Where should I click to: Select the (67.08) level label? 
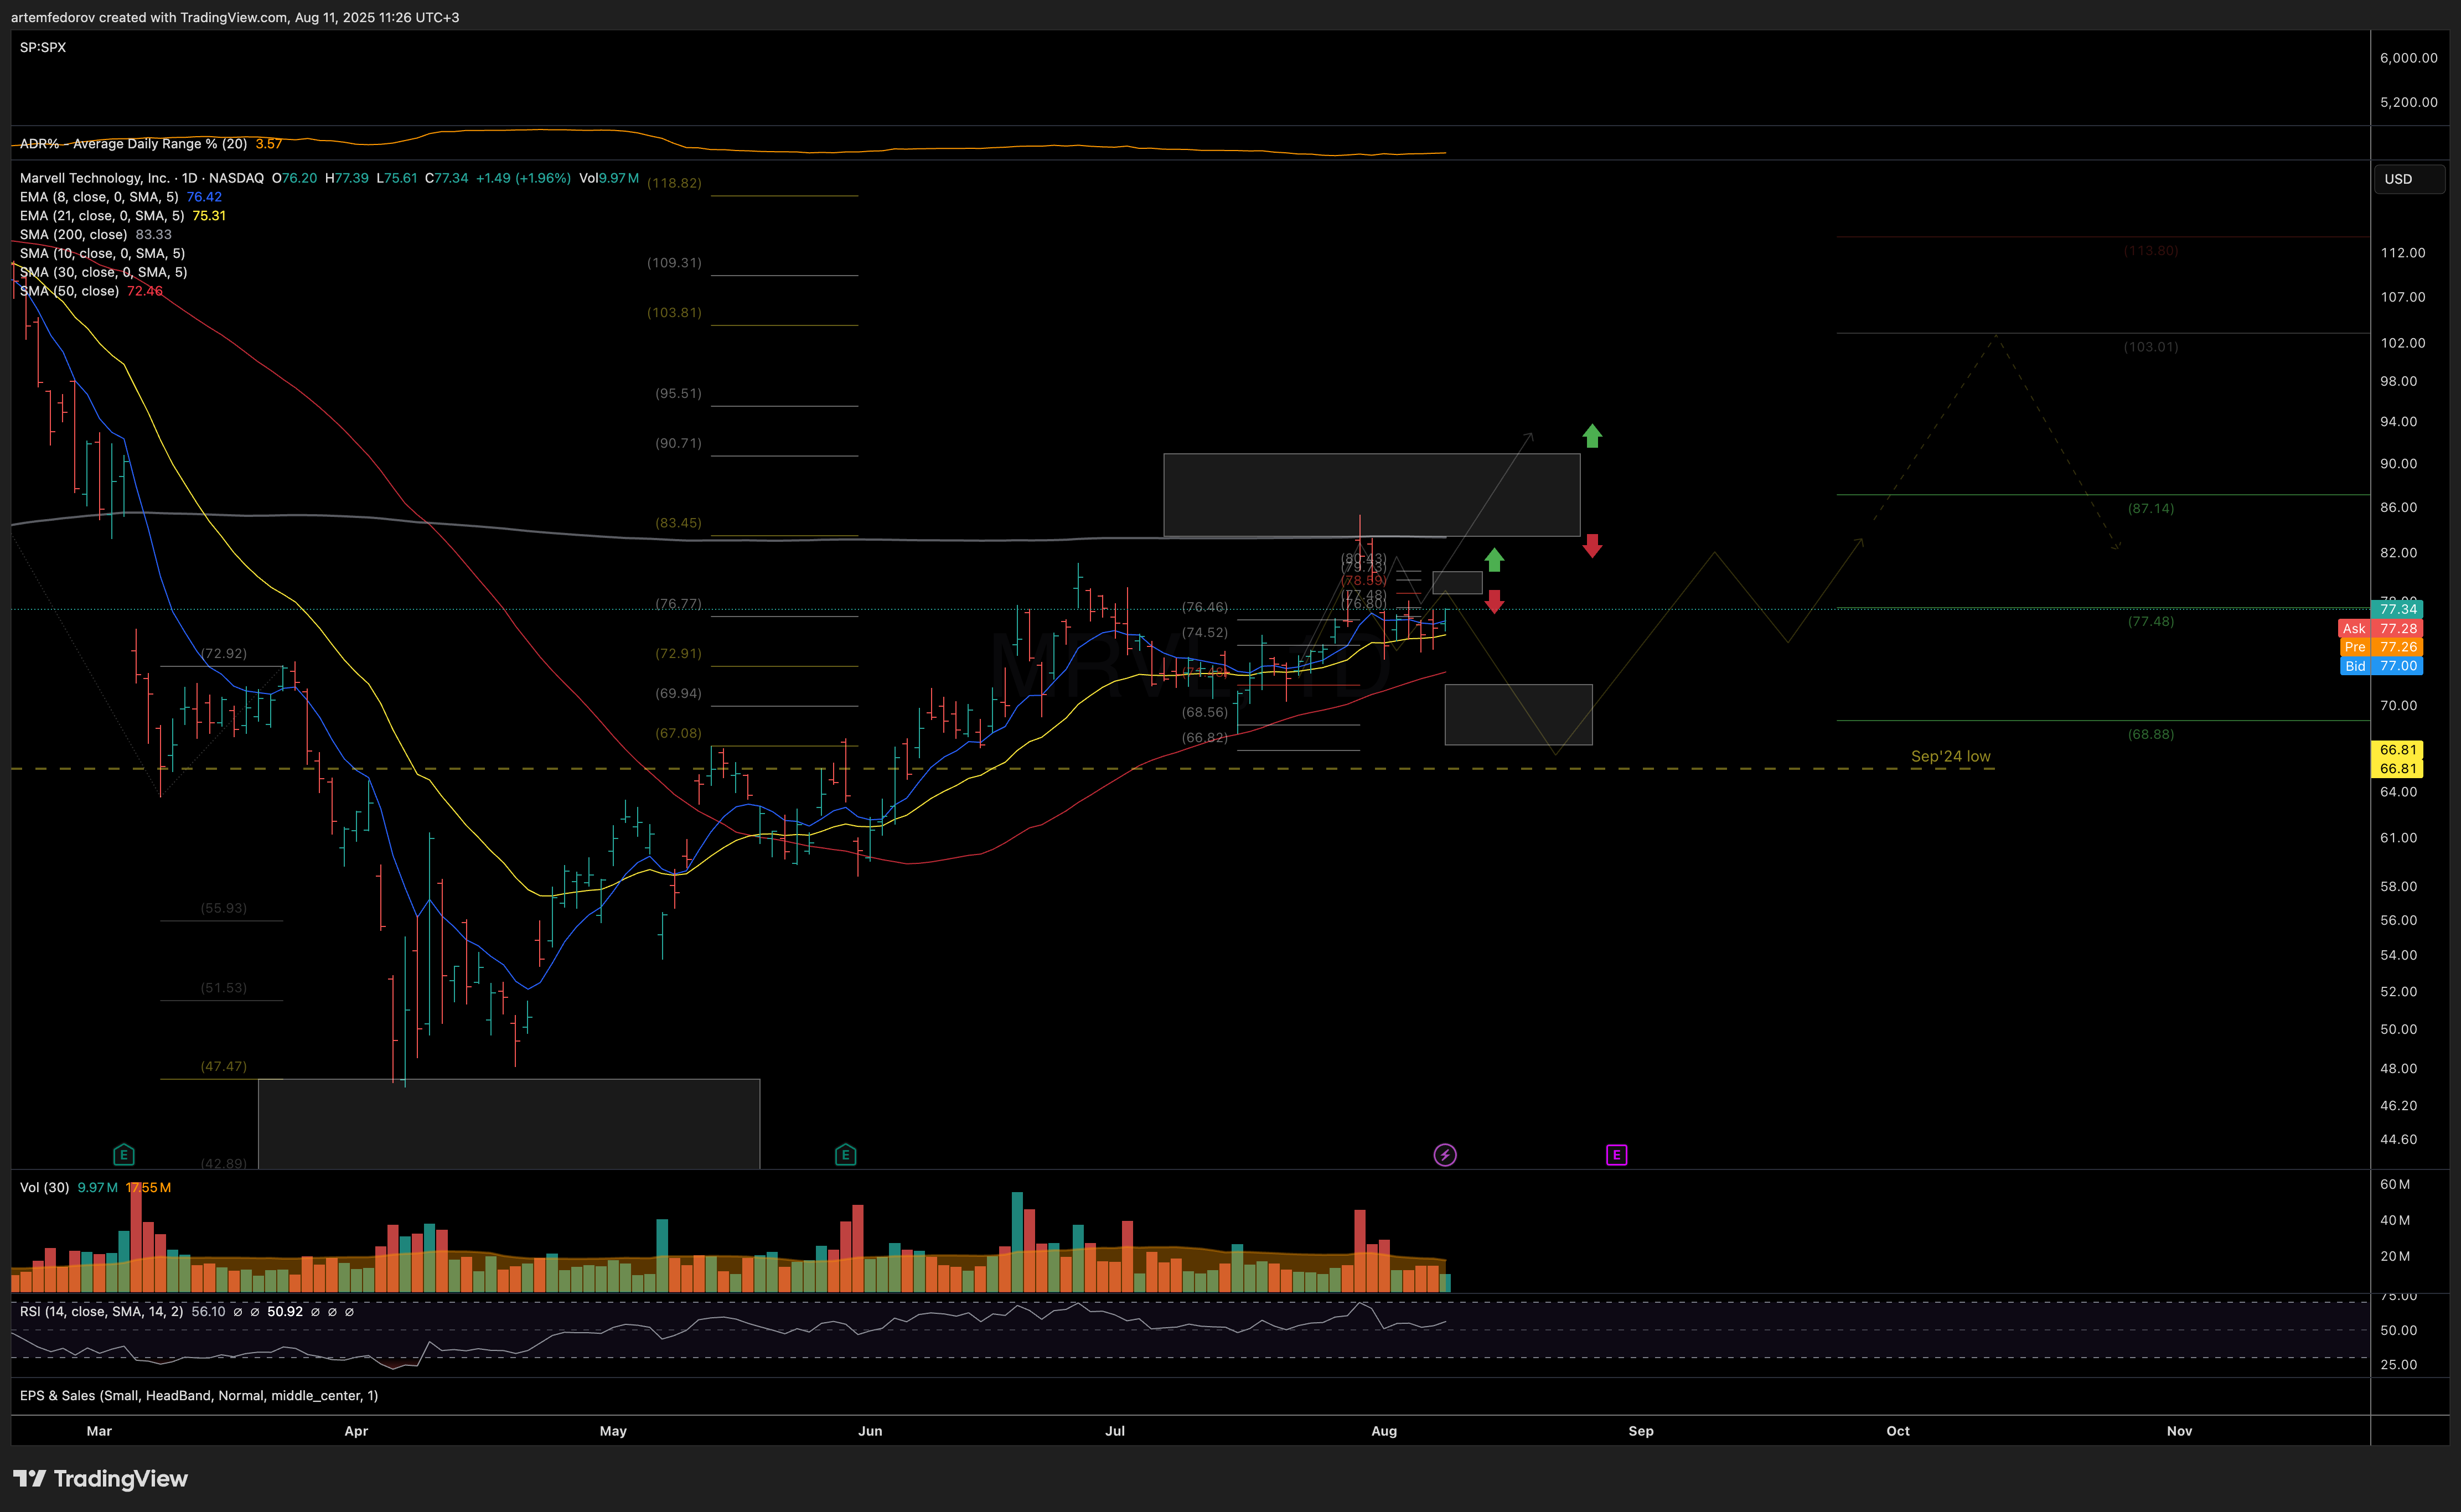[x=678, y=734]
